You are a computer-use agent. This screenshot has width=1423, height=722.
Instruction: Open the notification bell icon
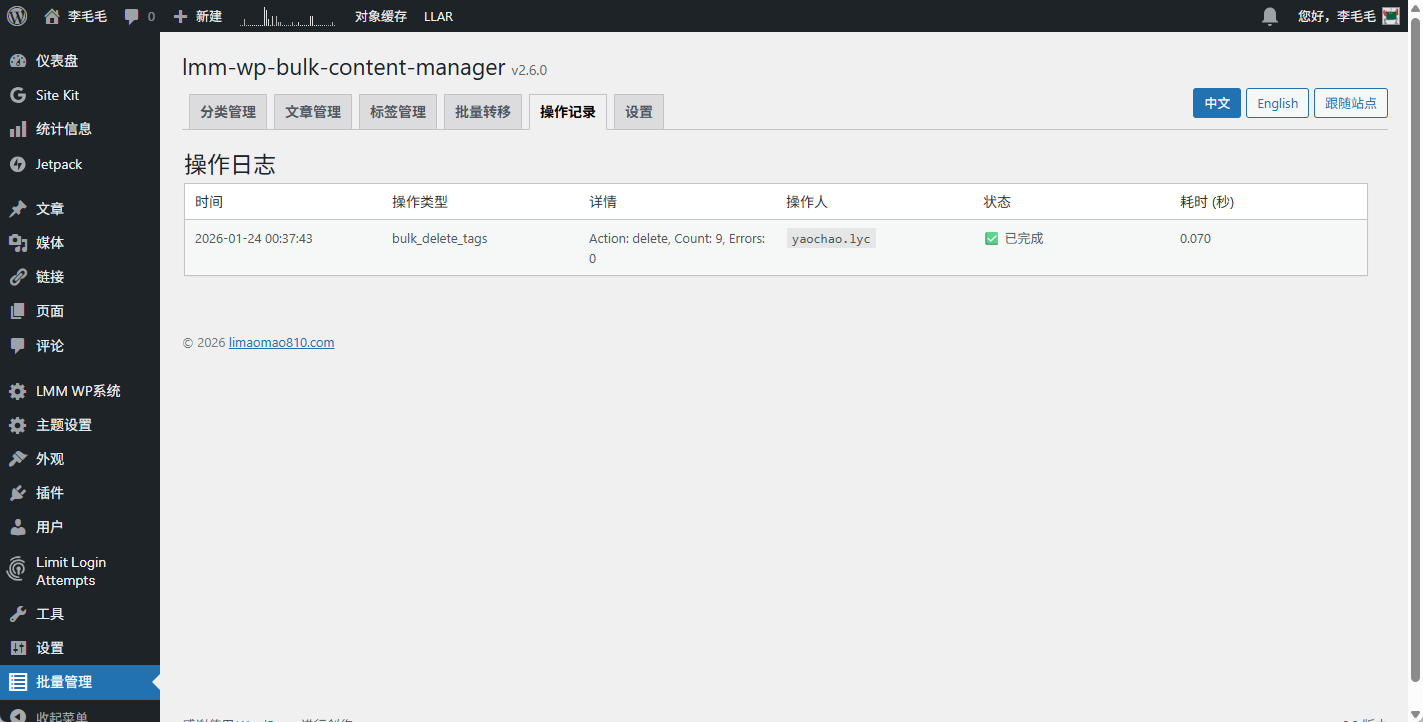1270,16
